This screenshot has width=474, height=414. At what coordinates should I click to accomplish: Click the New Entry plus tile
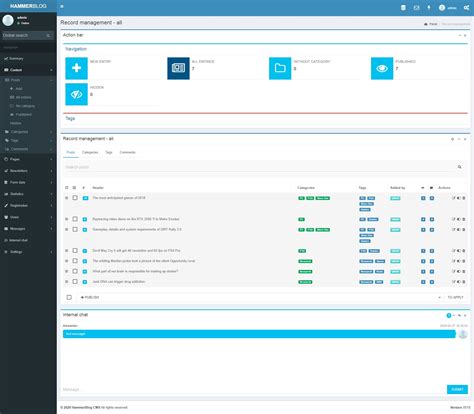[x=76, y=68]
